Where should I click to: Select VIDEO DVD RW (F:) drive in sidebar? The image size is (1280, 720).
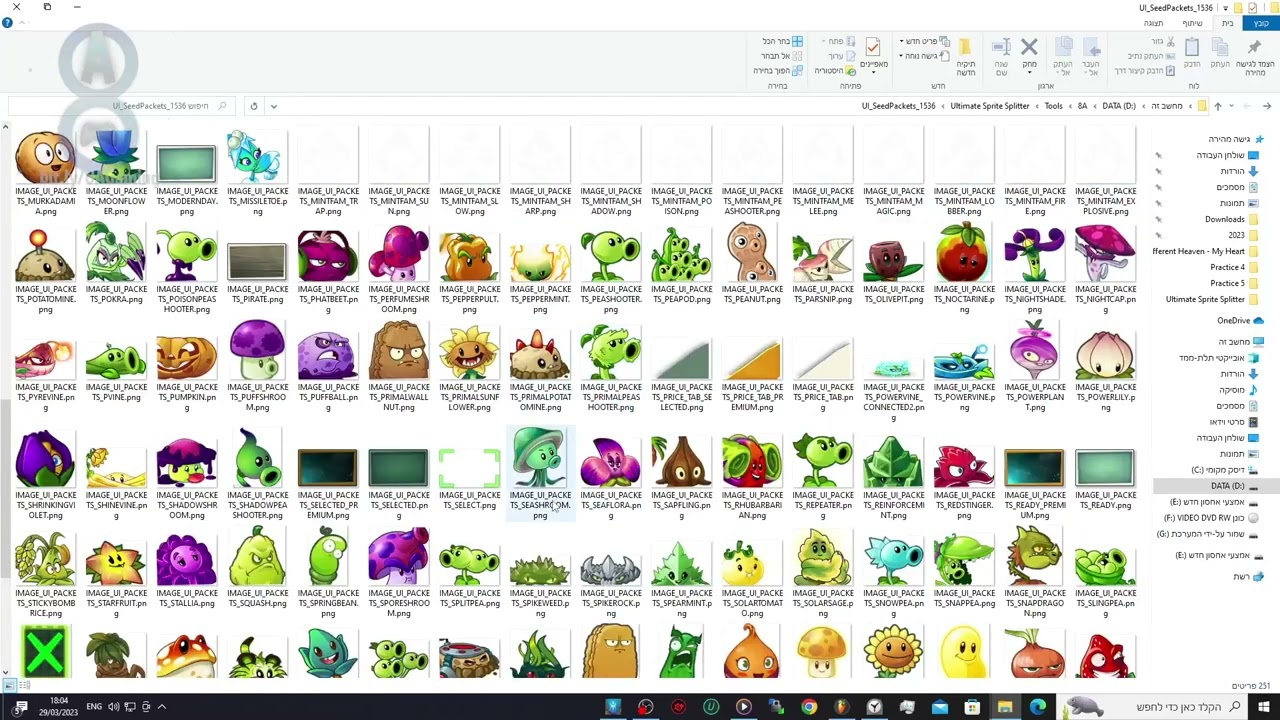coord(1211,518)
